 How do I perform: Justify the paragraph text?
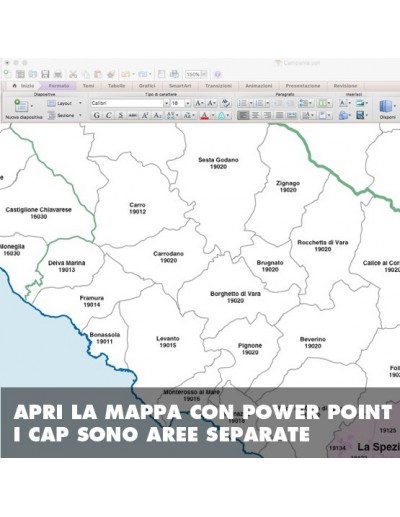pos(279,115)
